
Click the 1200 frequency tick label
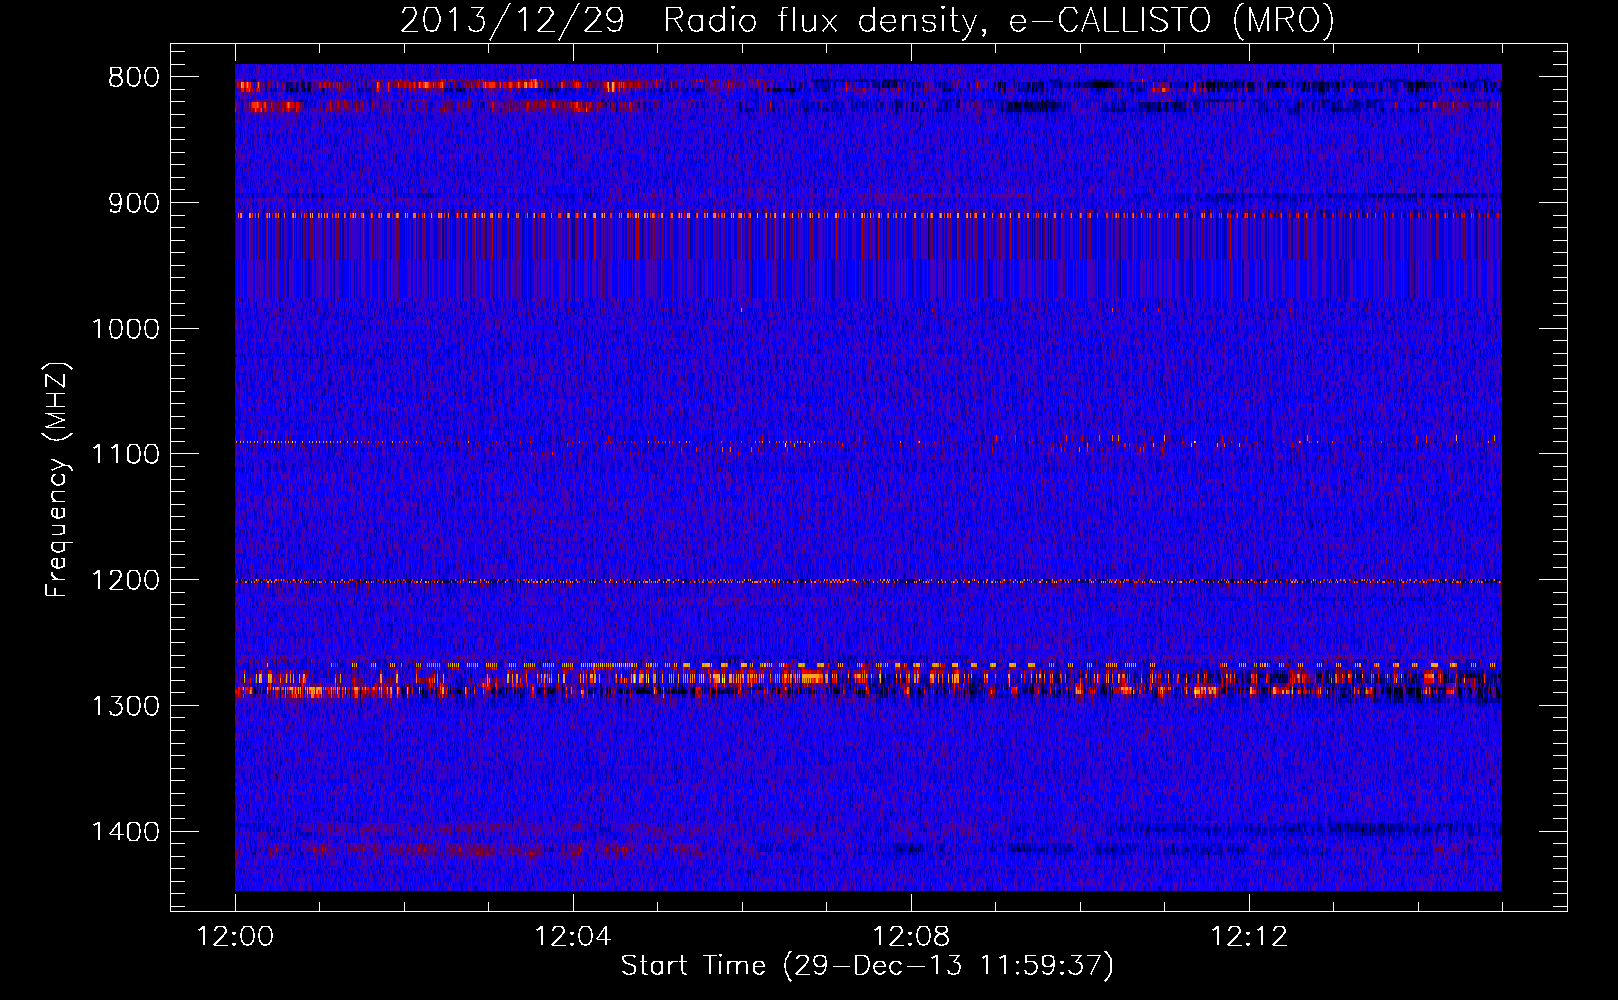point(125,580)
